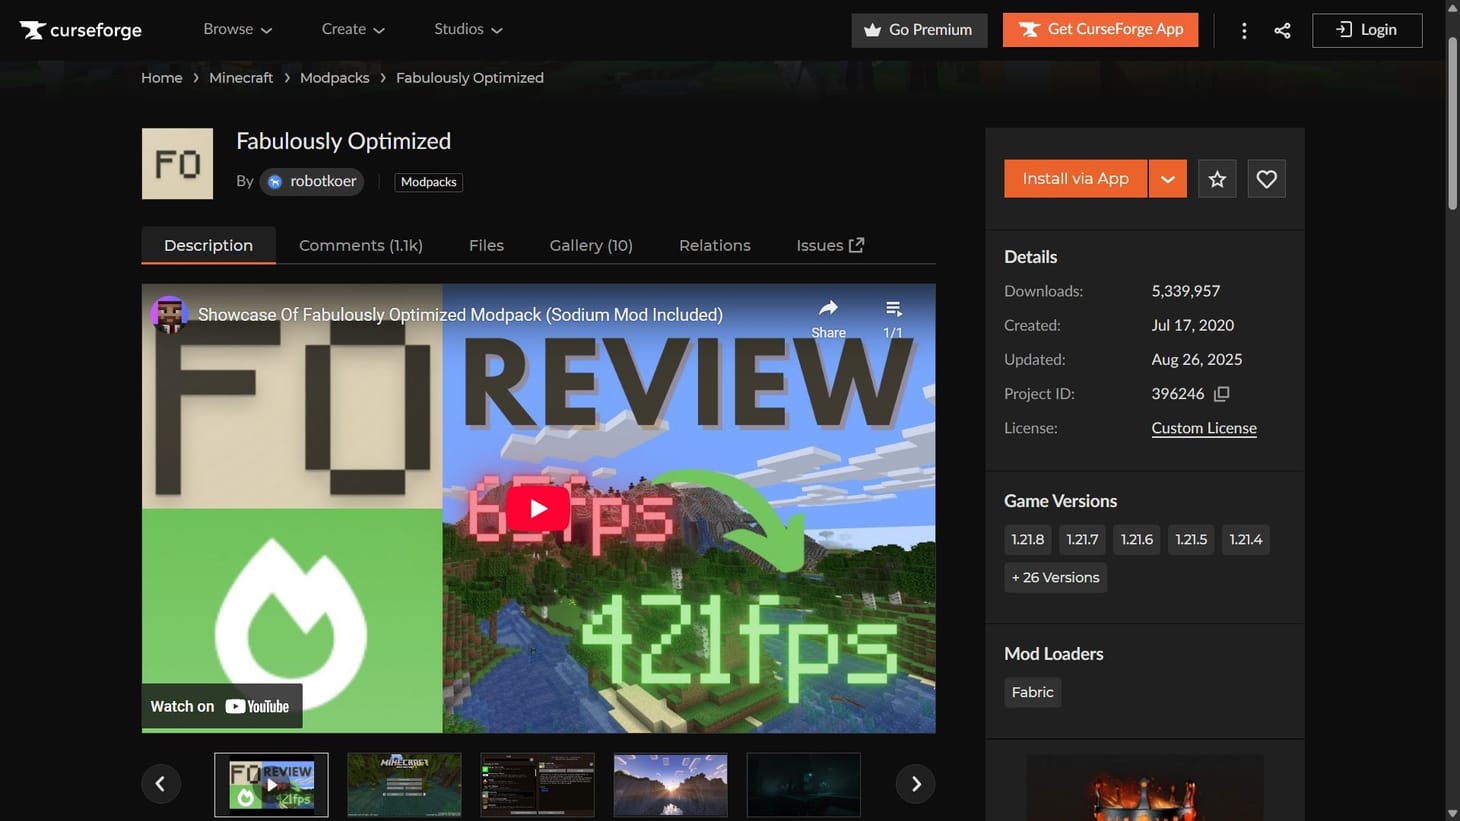Open the three-dot overflow menu

[x=1243, y=30]
